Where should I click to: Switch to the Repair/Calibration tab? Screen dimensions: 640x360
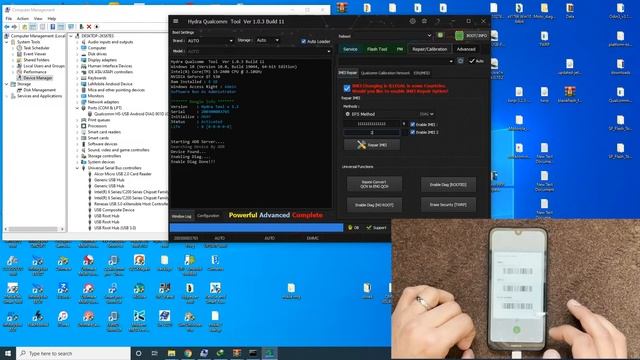[x=429, y=49]
